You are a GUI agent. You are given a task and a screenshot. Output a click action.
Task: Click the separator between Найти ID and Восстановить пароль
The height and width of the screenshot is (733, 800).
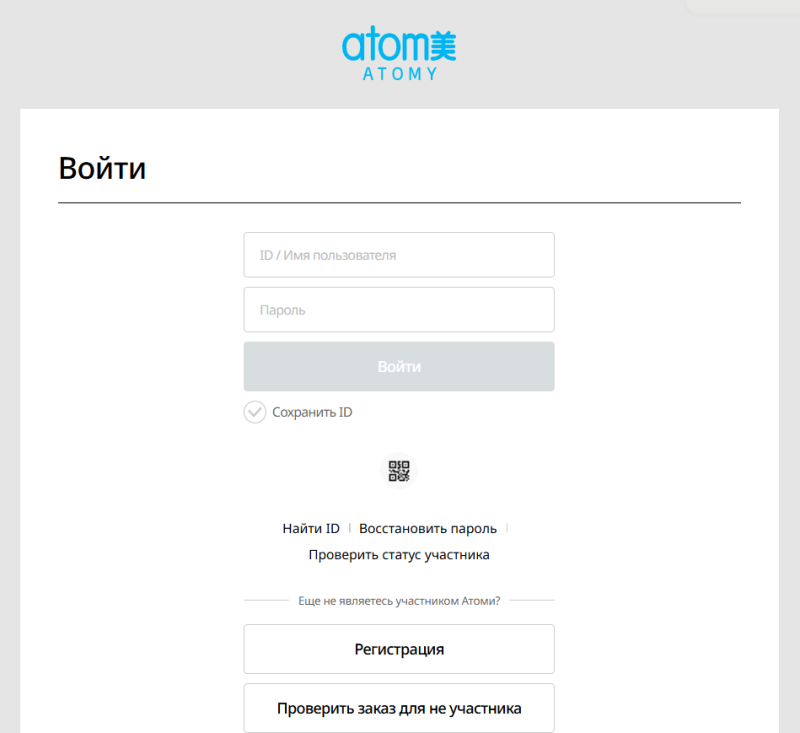point(349,528)
